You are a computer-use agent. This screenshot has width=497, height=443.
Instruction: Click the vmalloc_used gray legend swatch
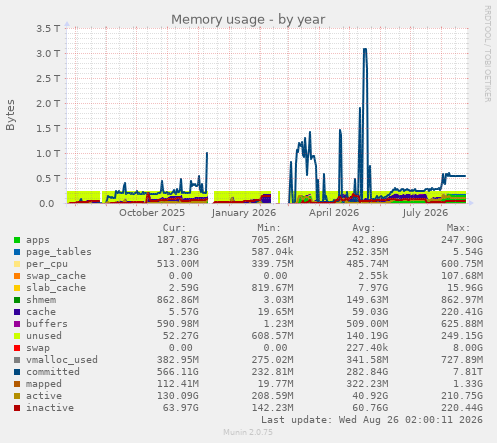pos(17,360)
